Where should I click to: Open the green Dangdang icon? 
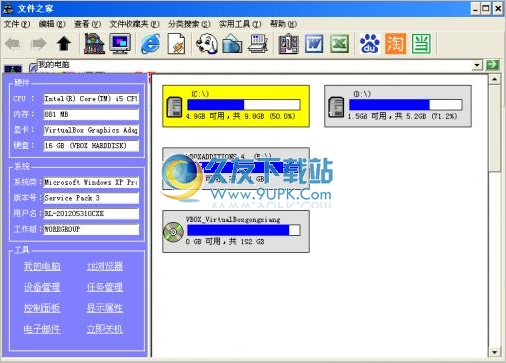tap(421, 44)
